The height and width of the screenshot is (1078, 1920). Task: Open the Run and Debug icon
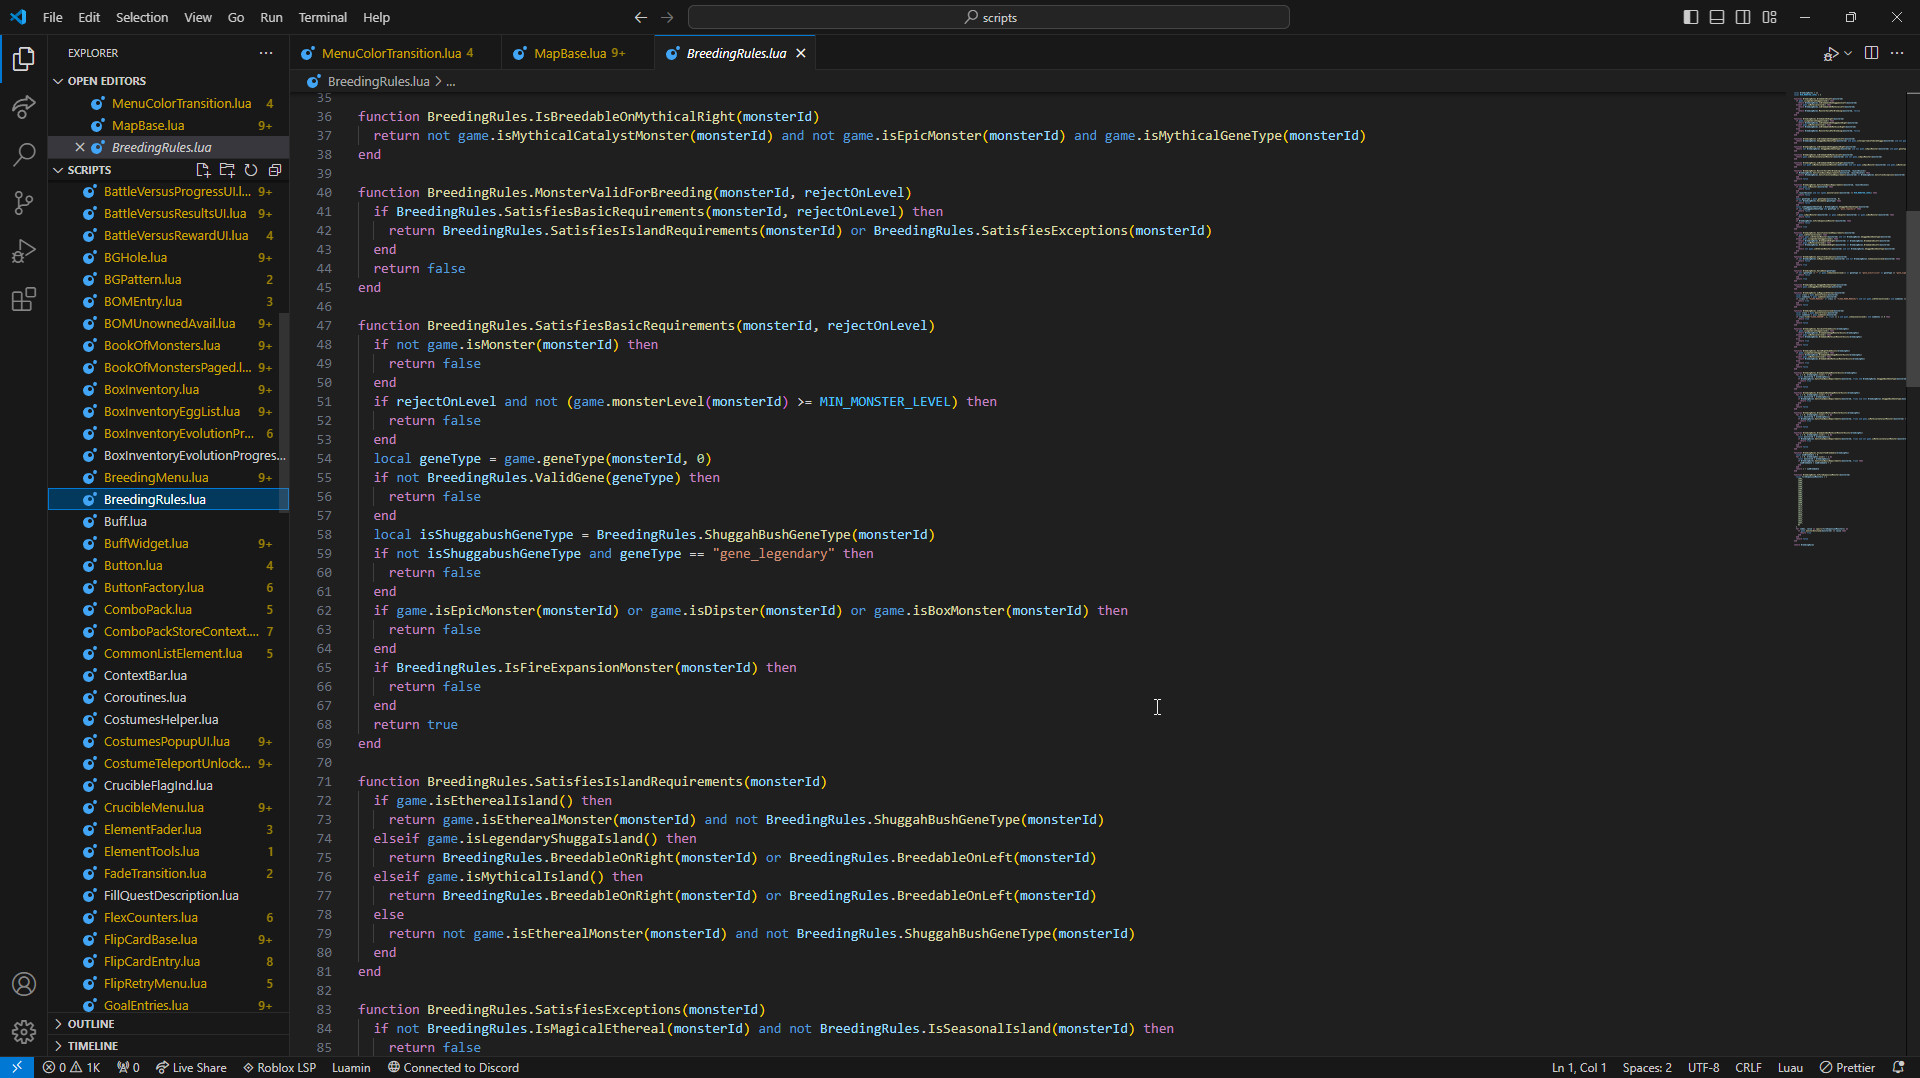click(23, 251)
